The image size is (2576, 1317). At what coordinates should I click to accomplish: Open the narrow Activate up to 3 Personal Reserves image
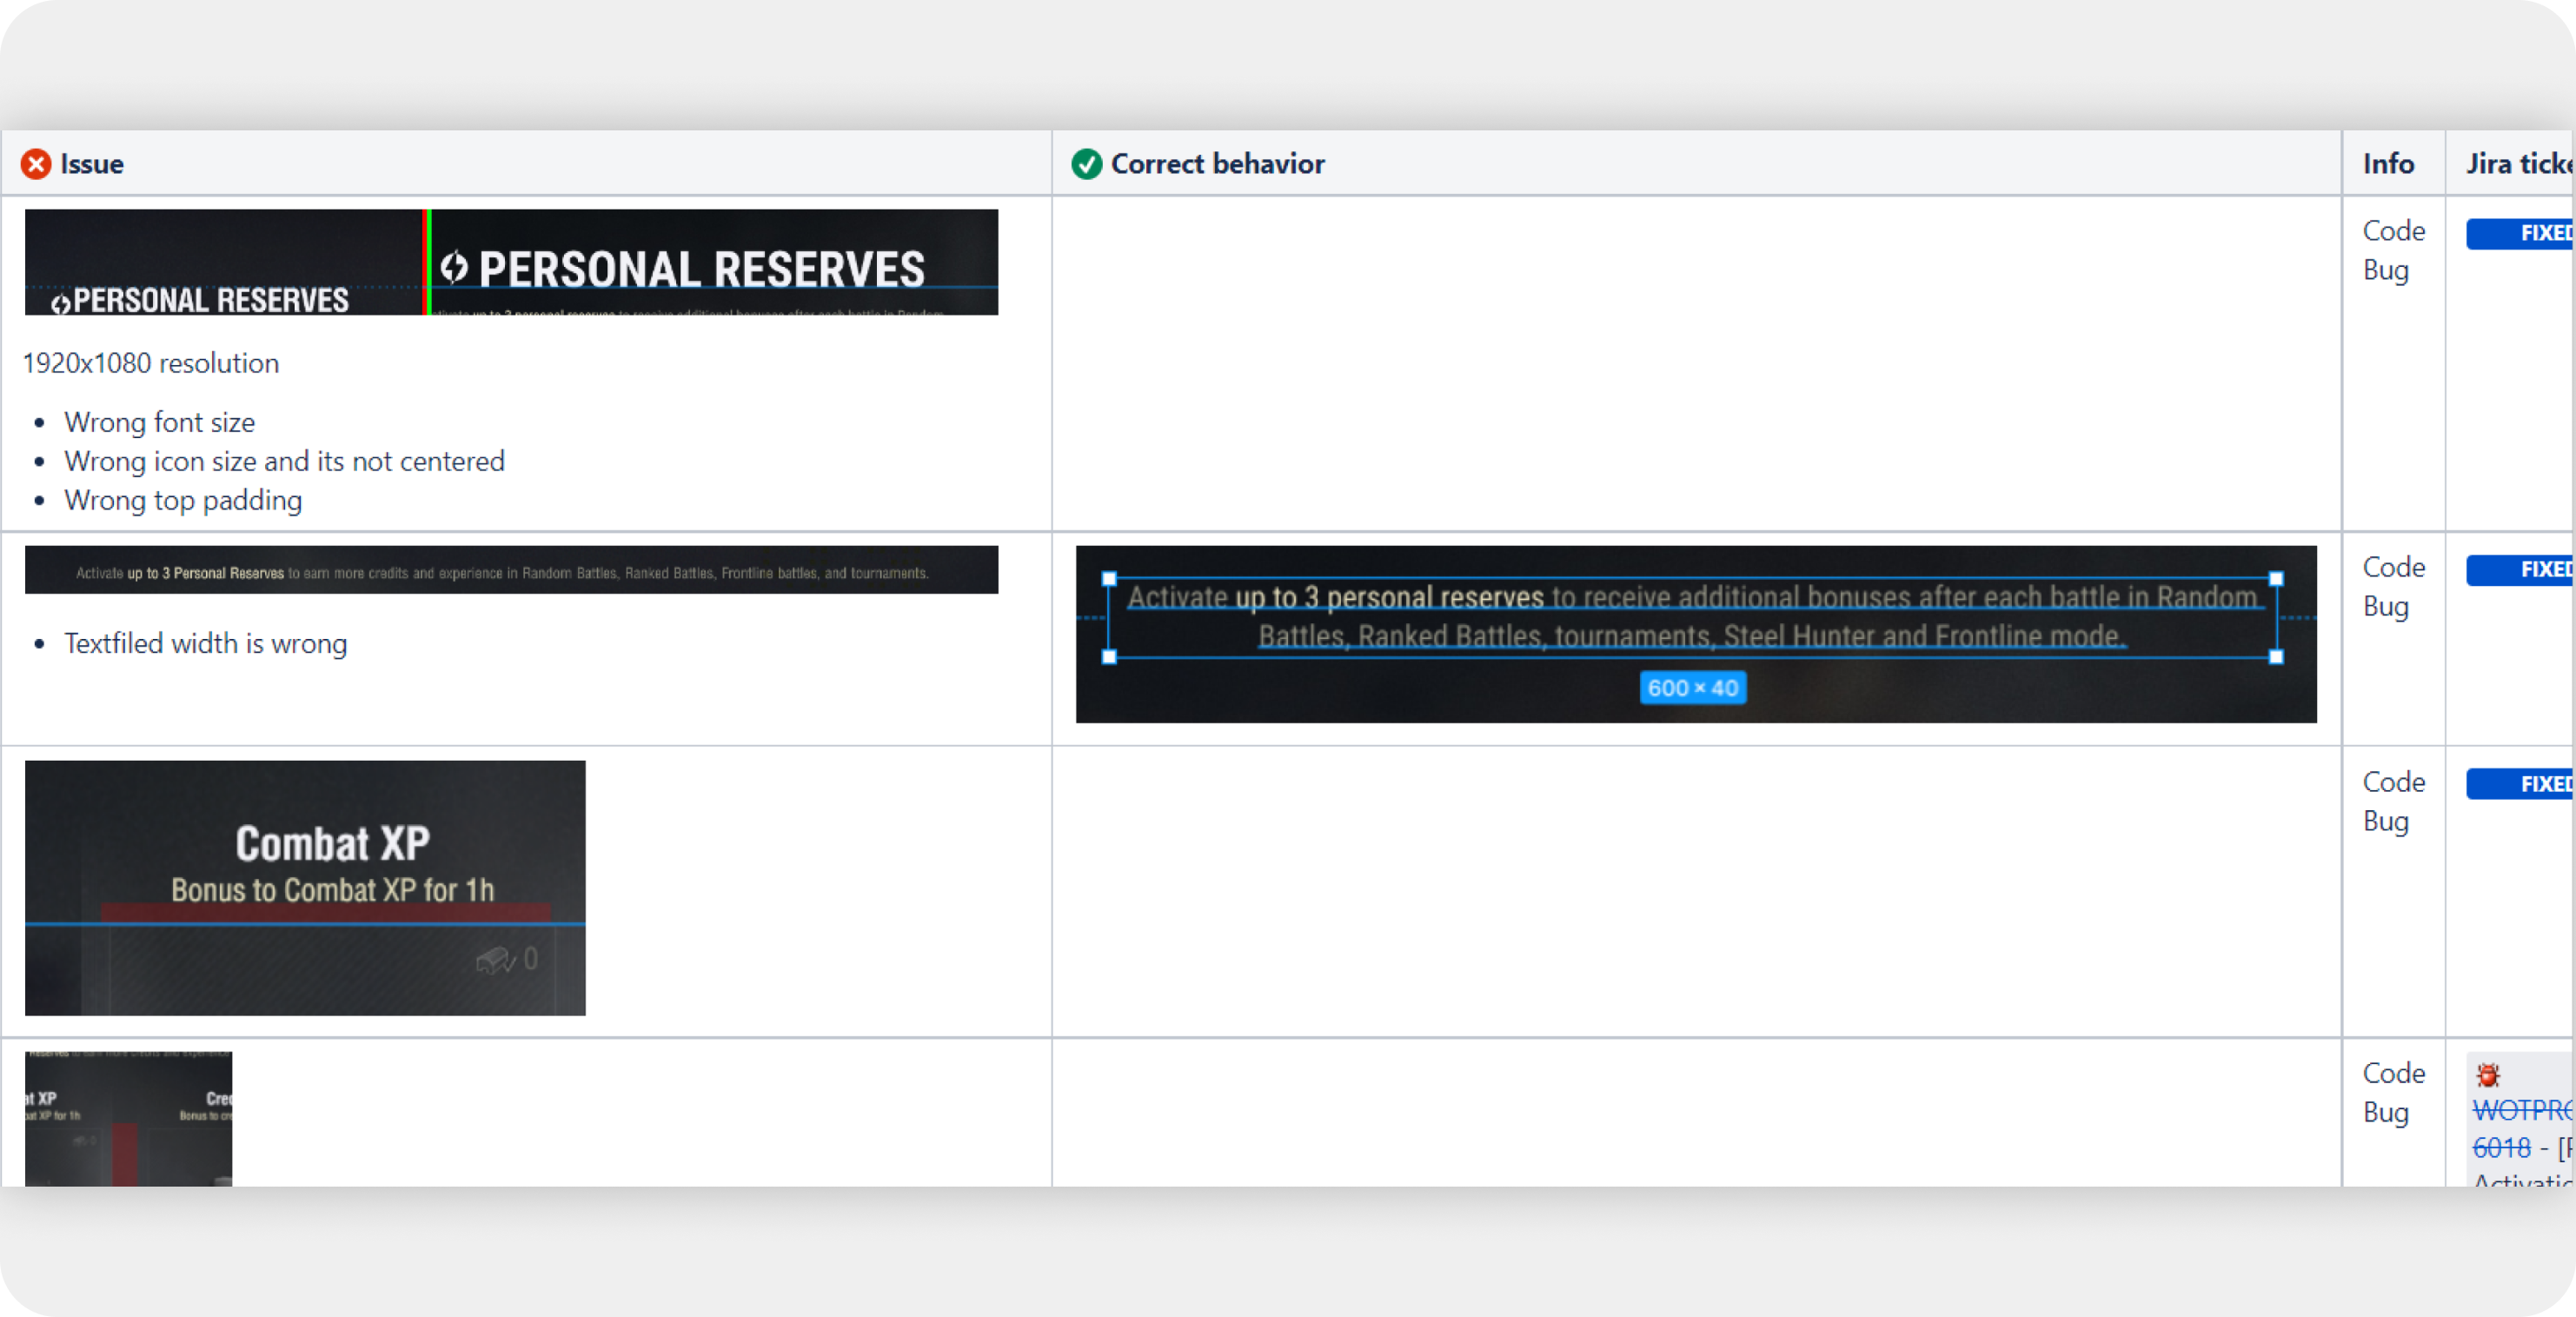pyautogui.click(x=511, y=570)
